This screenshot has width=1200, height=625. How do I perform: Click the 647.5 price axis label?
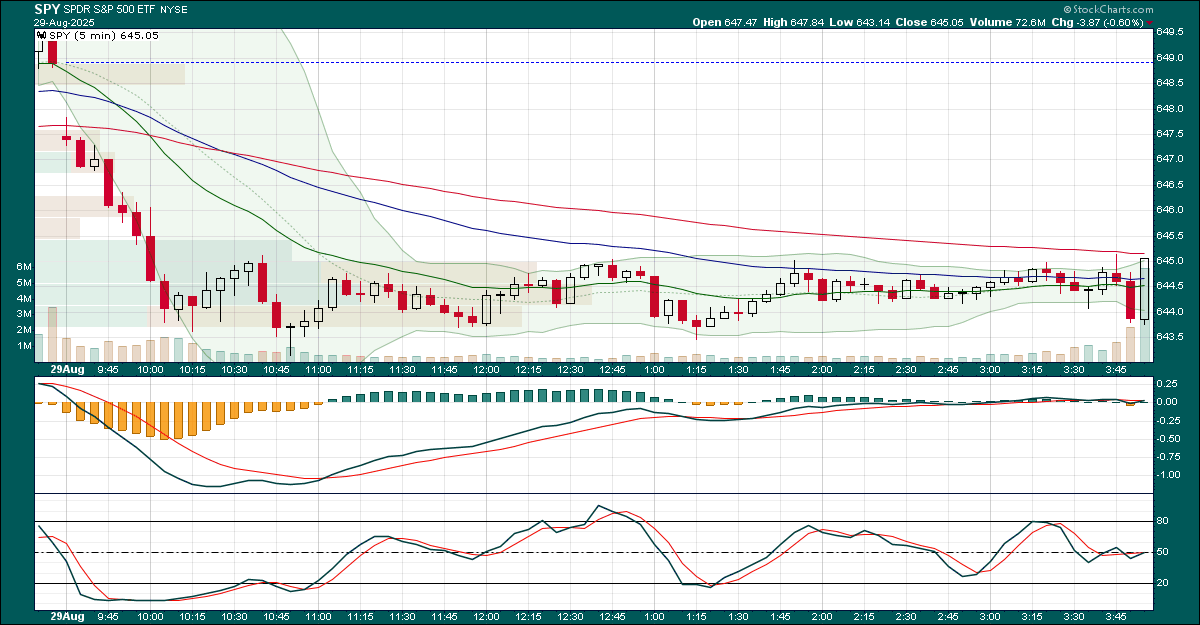pos(1171,134)
